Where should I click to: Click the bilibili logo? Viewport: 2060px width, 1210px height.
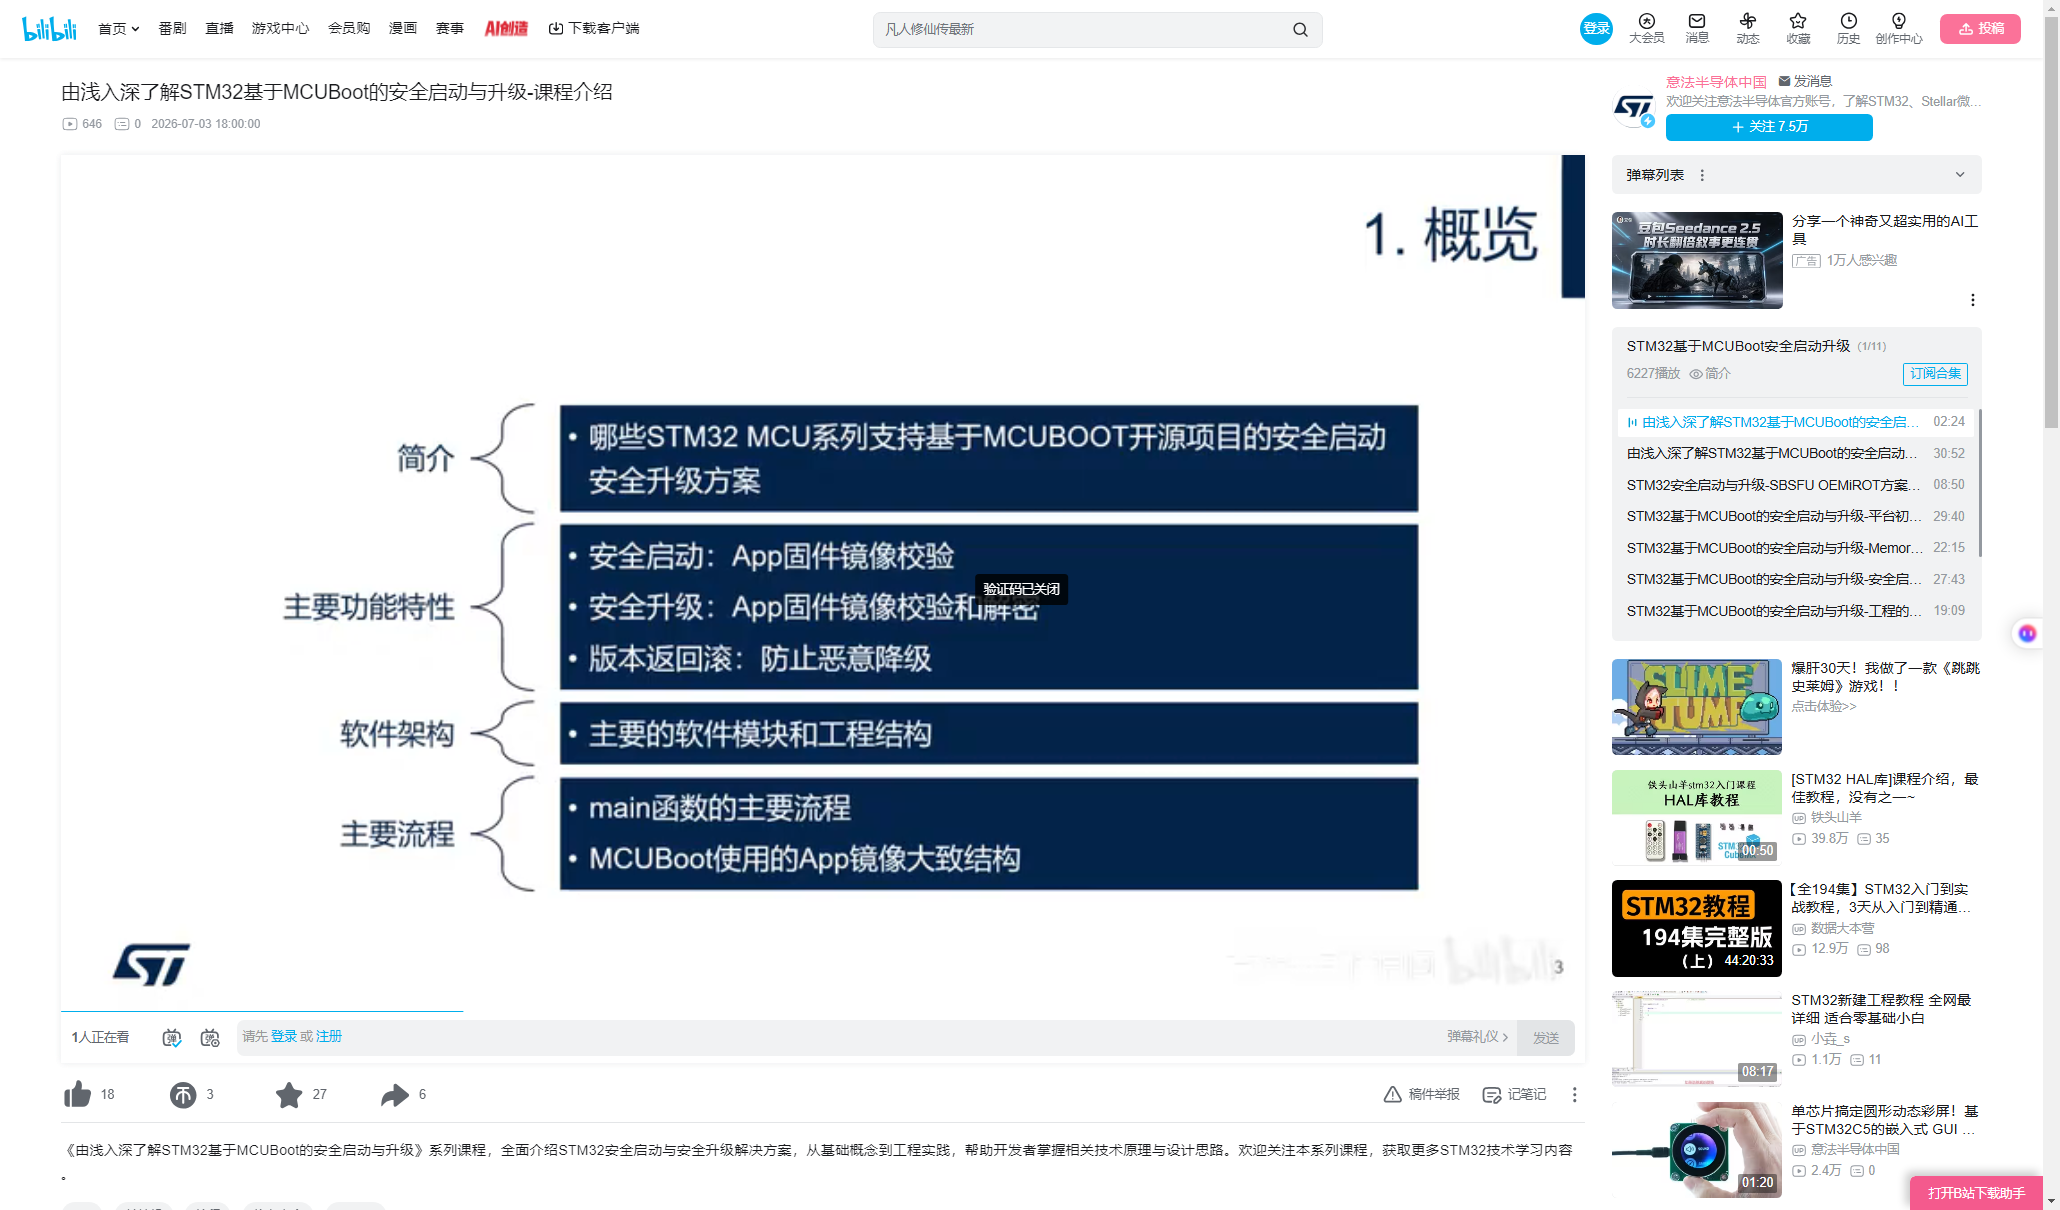click(49, 29)
